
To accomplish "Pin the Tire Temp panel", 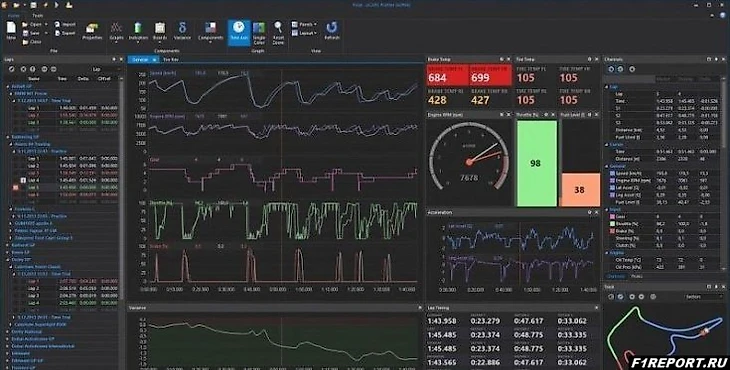I will [x=589, y=59].
